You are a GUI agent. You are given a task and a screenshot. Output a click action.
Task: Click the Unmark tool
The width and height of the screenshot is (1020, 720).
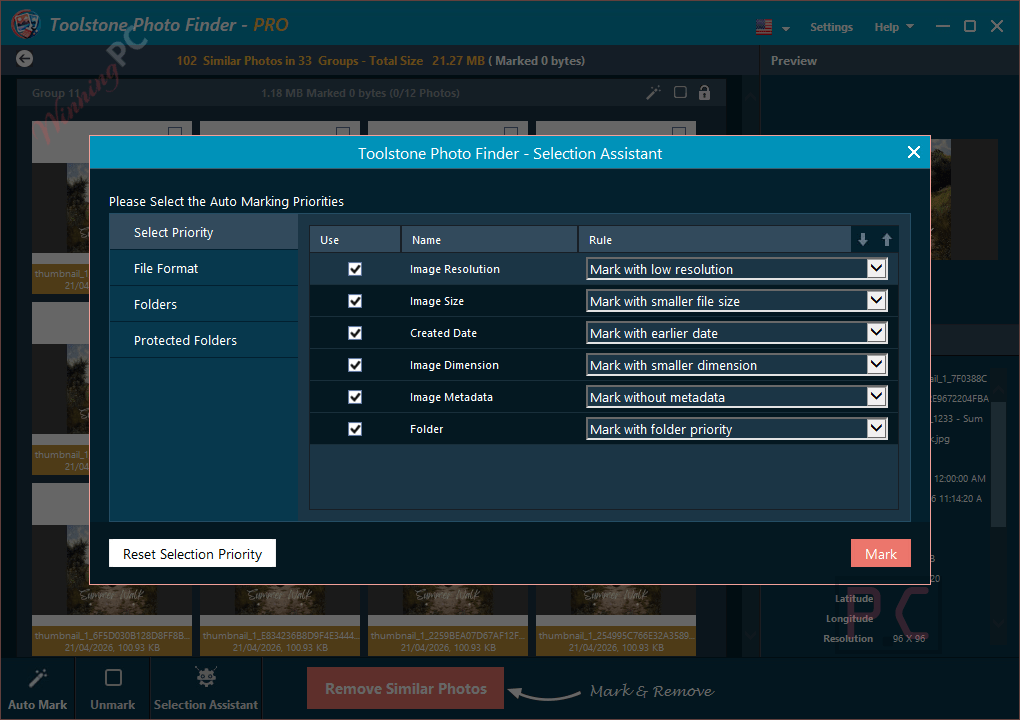(113, 688)
